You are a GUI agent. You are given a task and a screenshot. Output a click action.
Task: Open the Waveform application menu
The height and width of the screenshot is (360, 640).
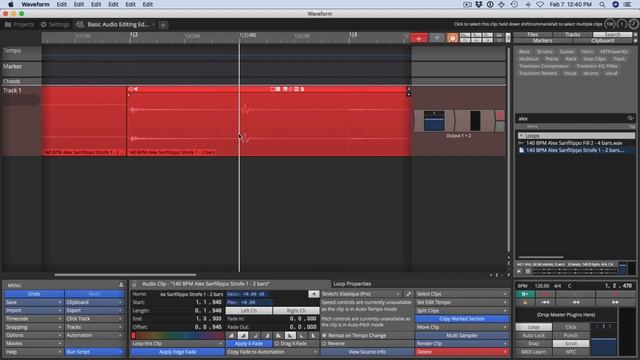36,4
